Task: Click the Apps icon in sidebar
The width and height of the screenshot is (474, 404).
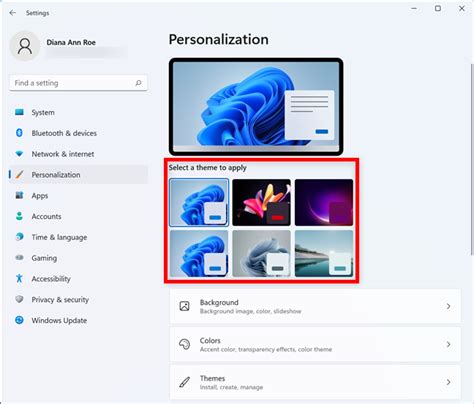Action: click(x=19, y=195)
